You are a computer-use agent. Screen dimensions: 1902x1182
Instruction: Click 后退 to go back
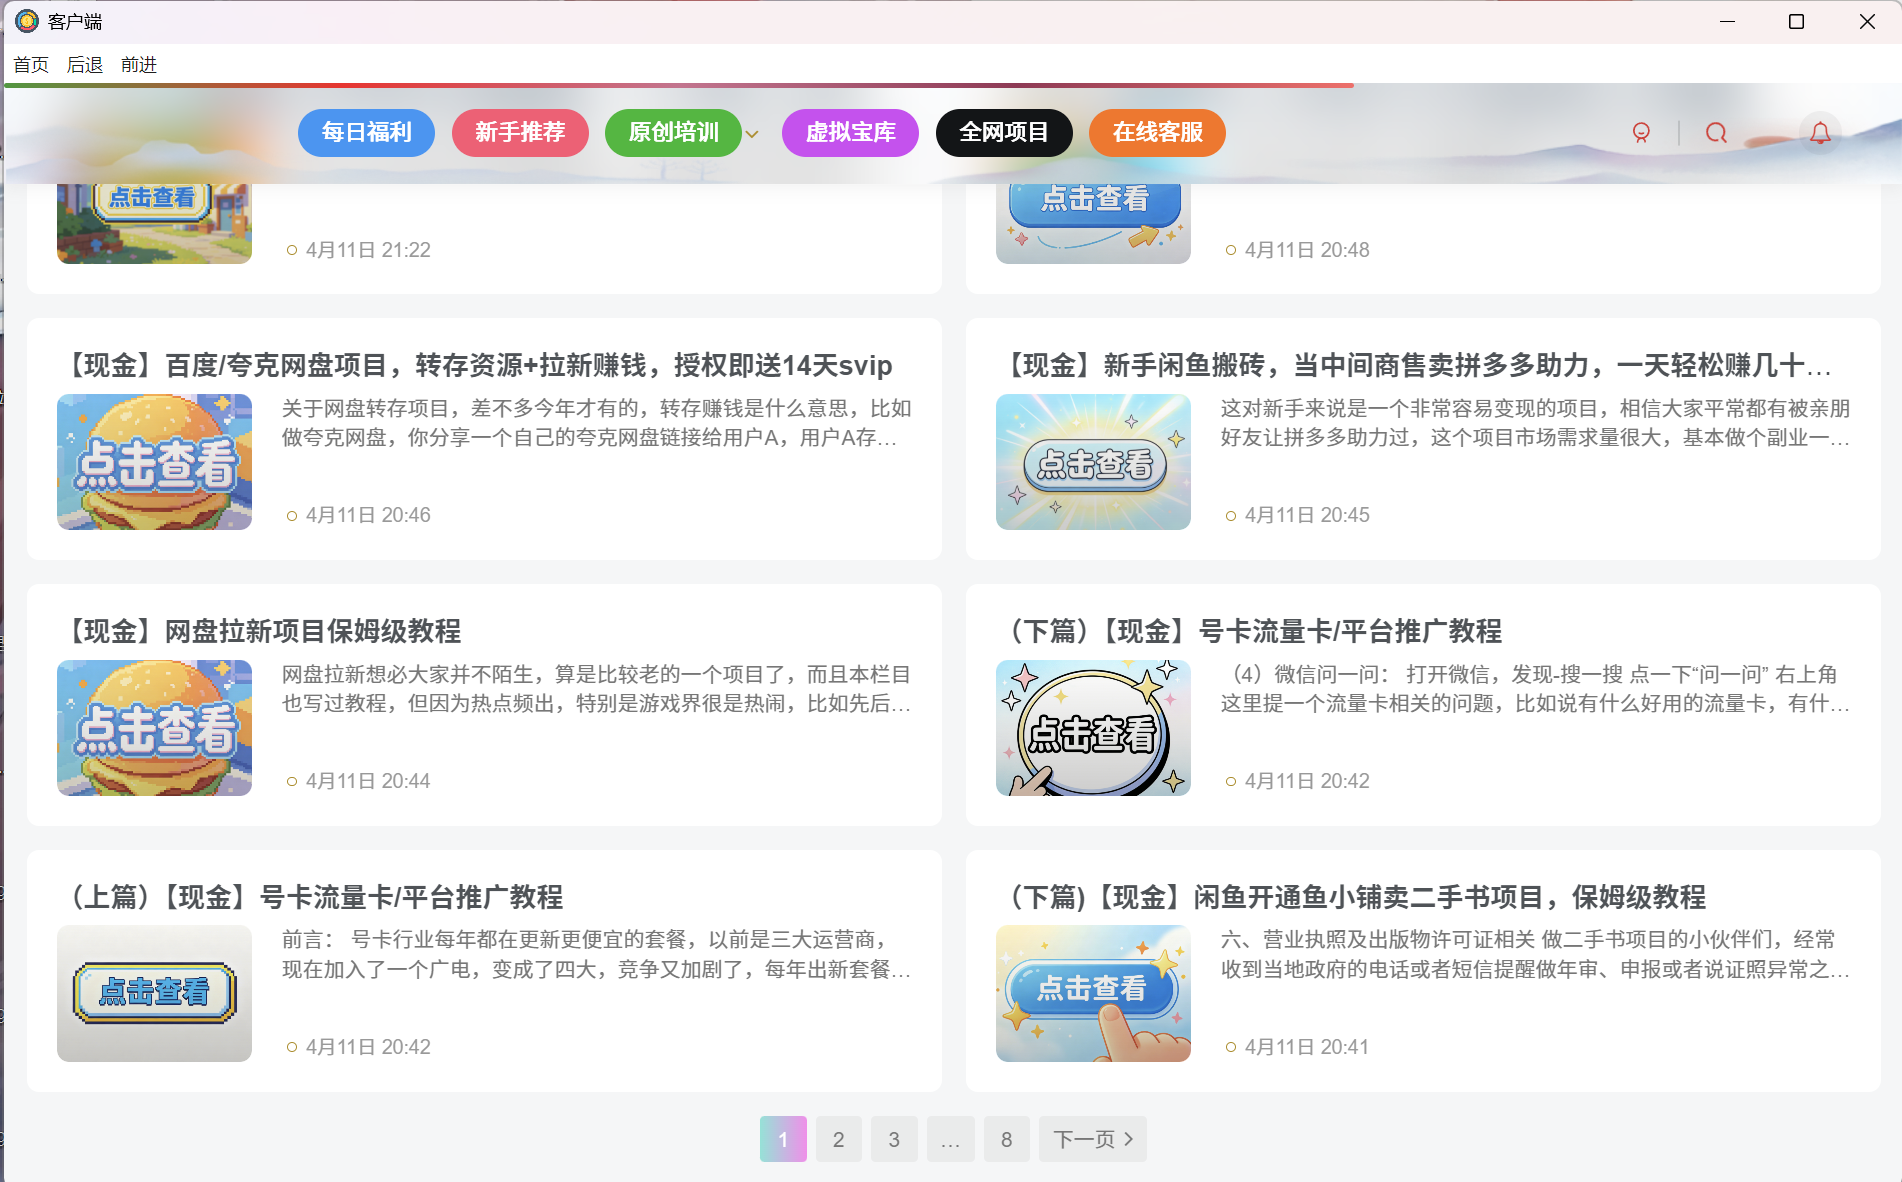[x=84, y=64]
